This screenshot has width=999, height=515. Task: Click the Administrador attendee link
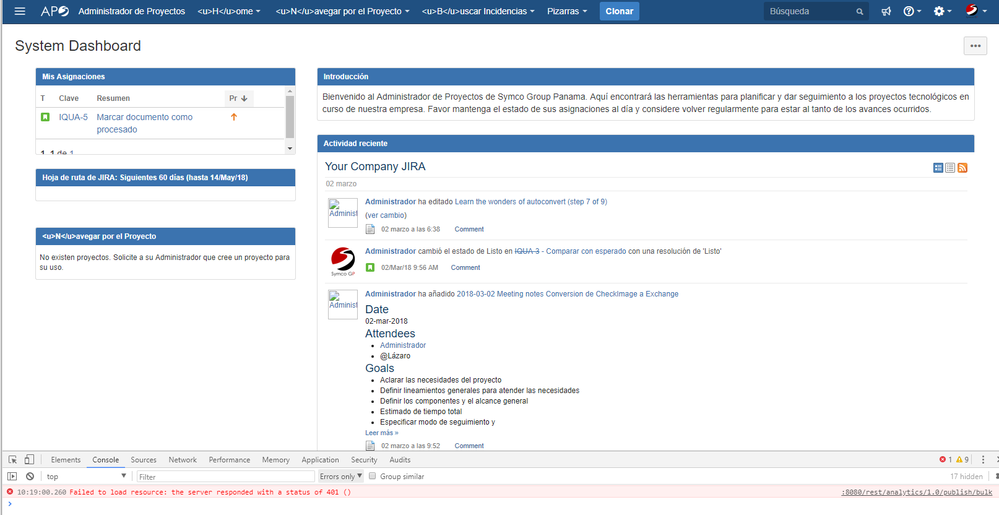coord(403,345)
